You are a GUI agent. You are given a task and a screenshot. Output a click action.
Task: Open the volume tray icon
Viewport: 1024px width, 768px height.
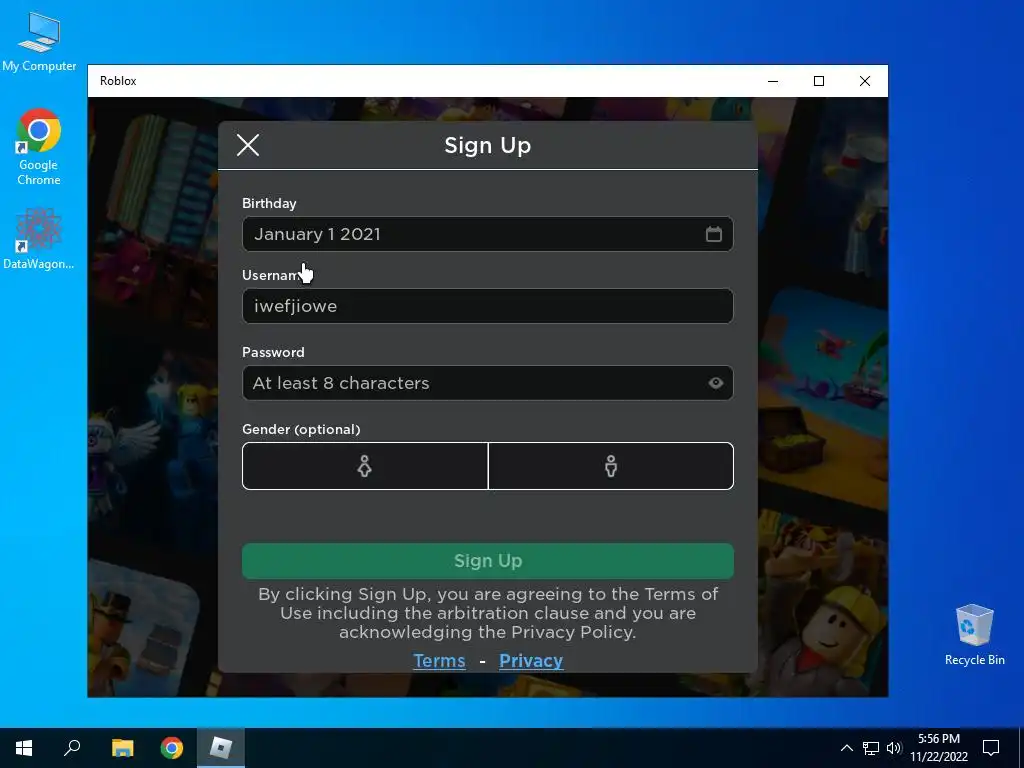[x=894, y=748]
